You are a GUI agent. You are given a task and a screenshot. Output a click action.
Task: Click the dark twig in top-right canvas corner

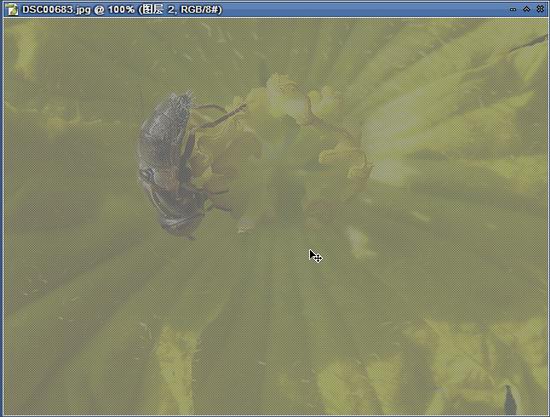pyautogui.click(x=528, y=43)
